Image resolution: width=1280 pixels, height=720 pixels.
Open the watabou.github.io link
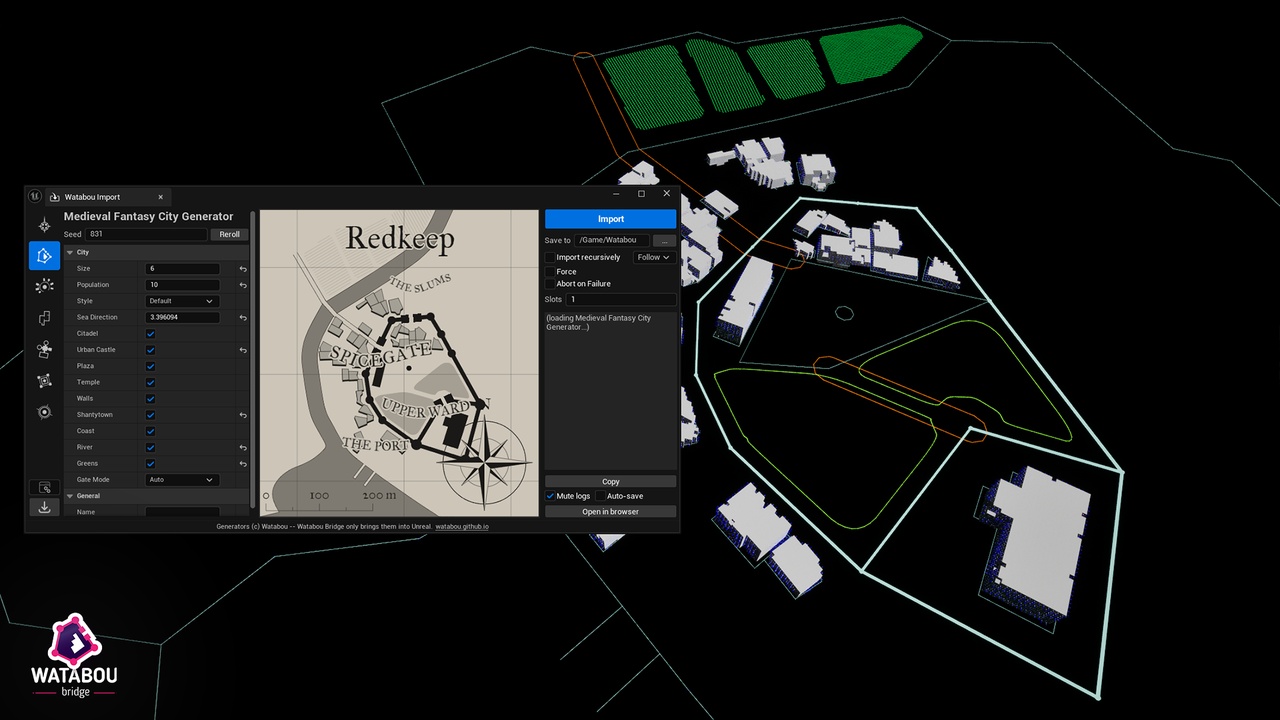[x=462, y=526]
